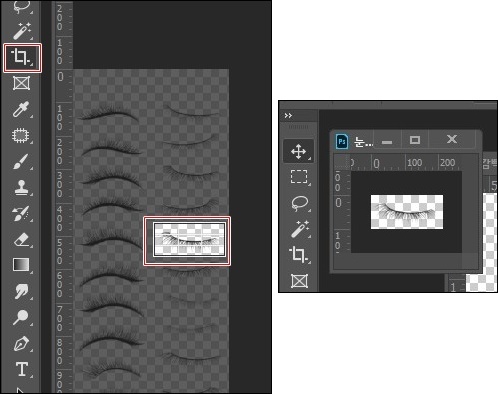
Task: Select the Smudge tool
Action: [x=21, y=291]
